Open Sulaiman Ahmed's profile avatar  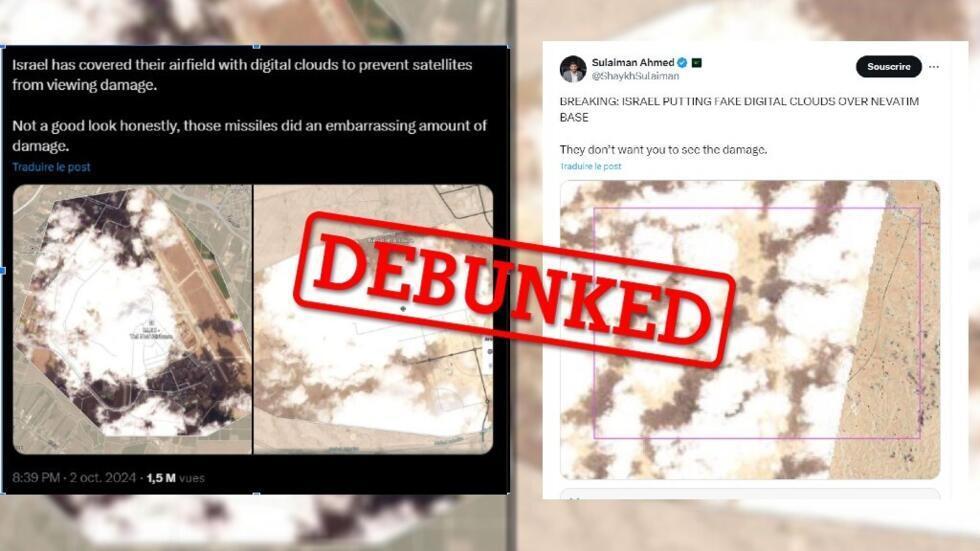(x=572, y=69)
